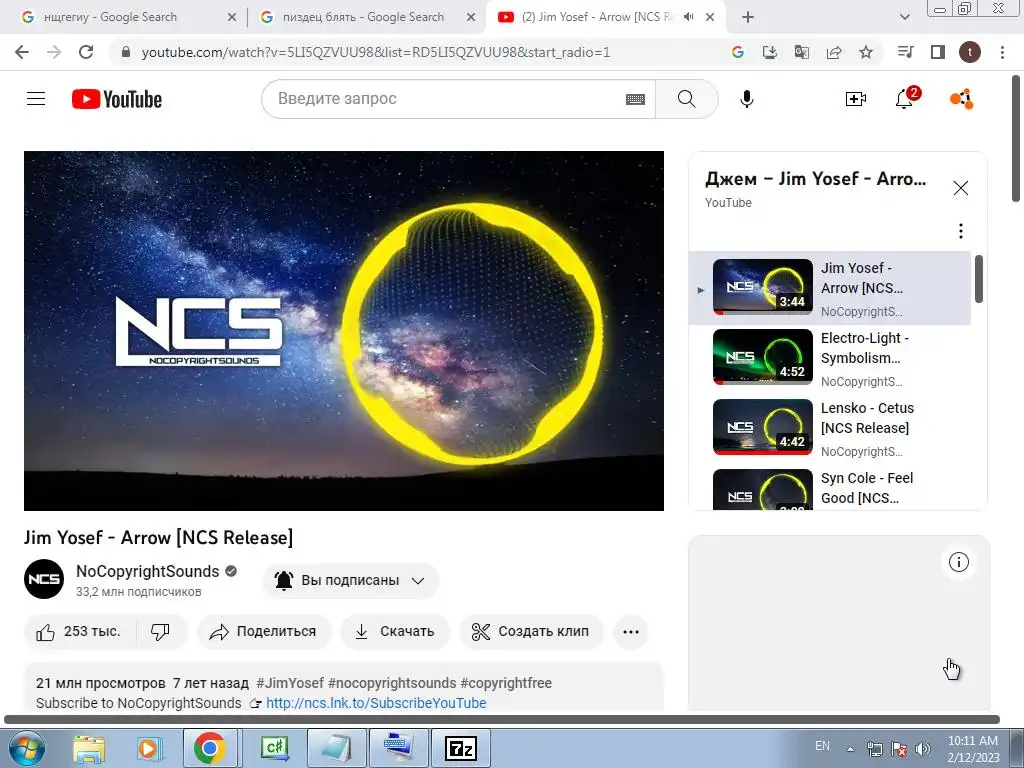Click the video player

coord(344,331)
